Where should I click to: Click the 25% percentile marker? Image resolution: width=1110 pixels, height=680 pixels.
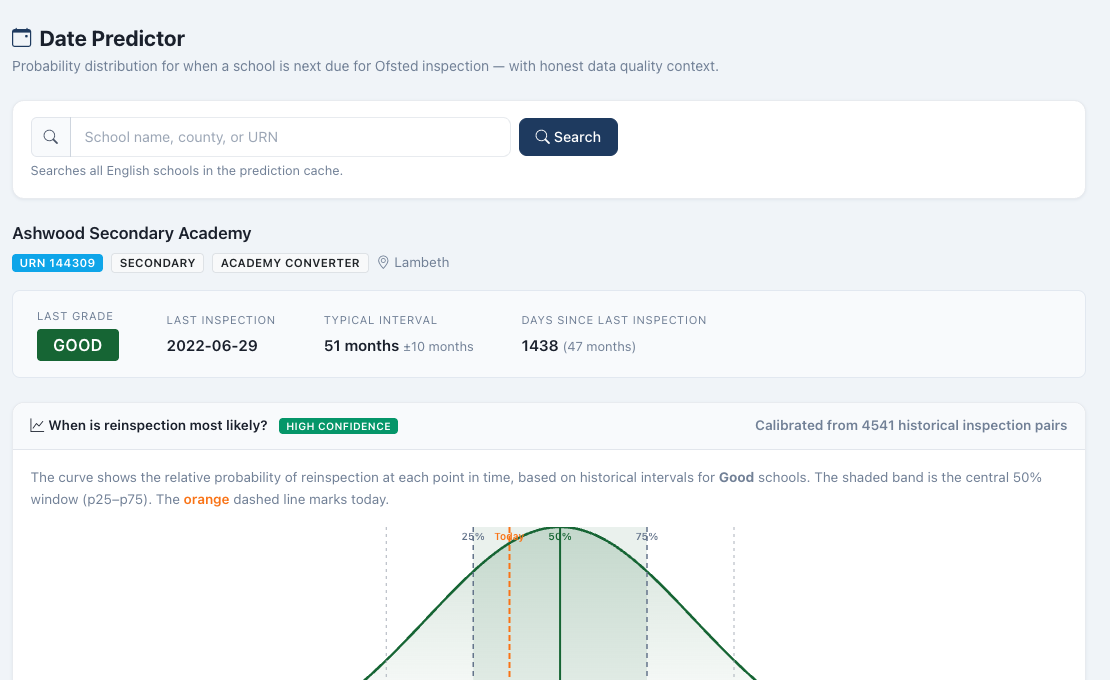(x=473, y=536)
